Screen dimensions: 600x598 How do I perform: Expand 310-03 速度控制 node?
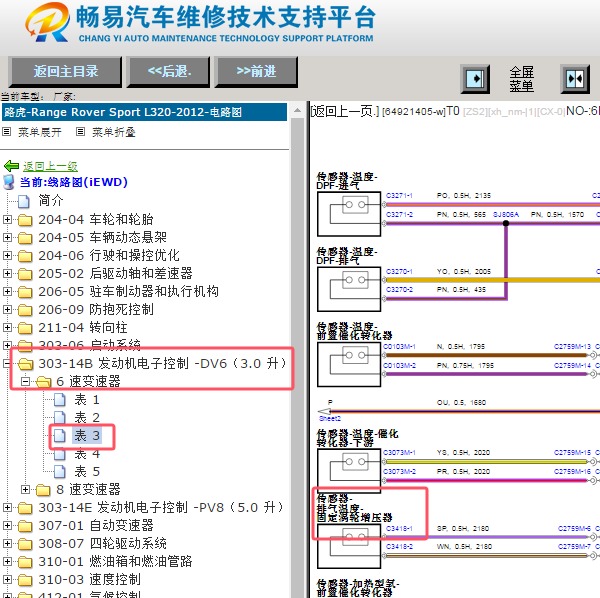coord(7,579)
